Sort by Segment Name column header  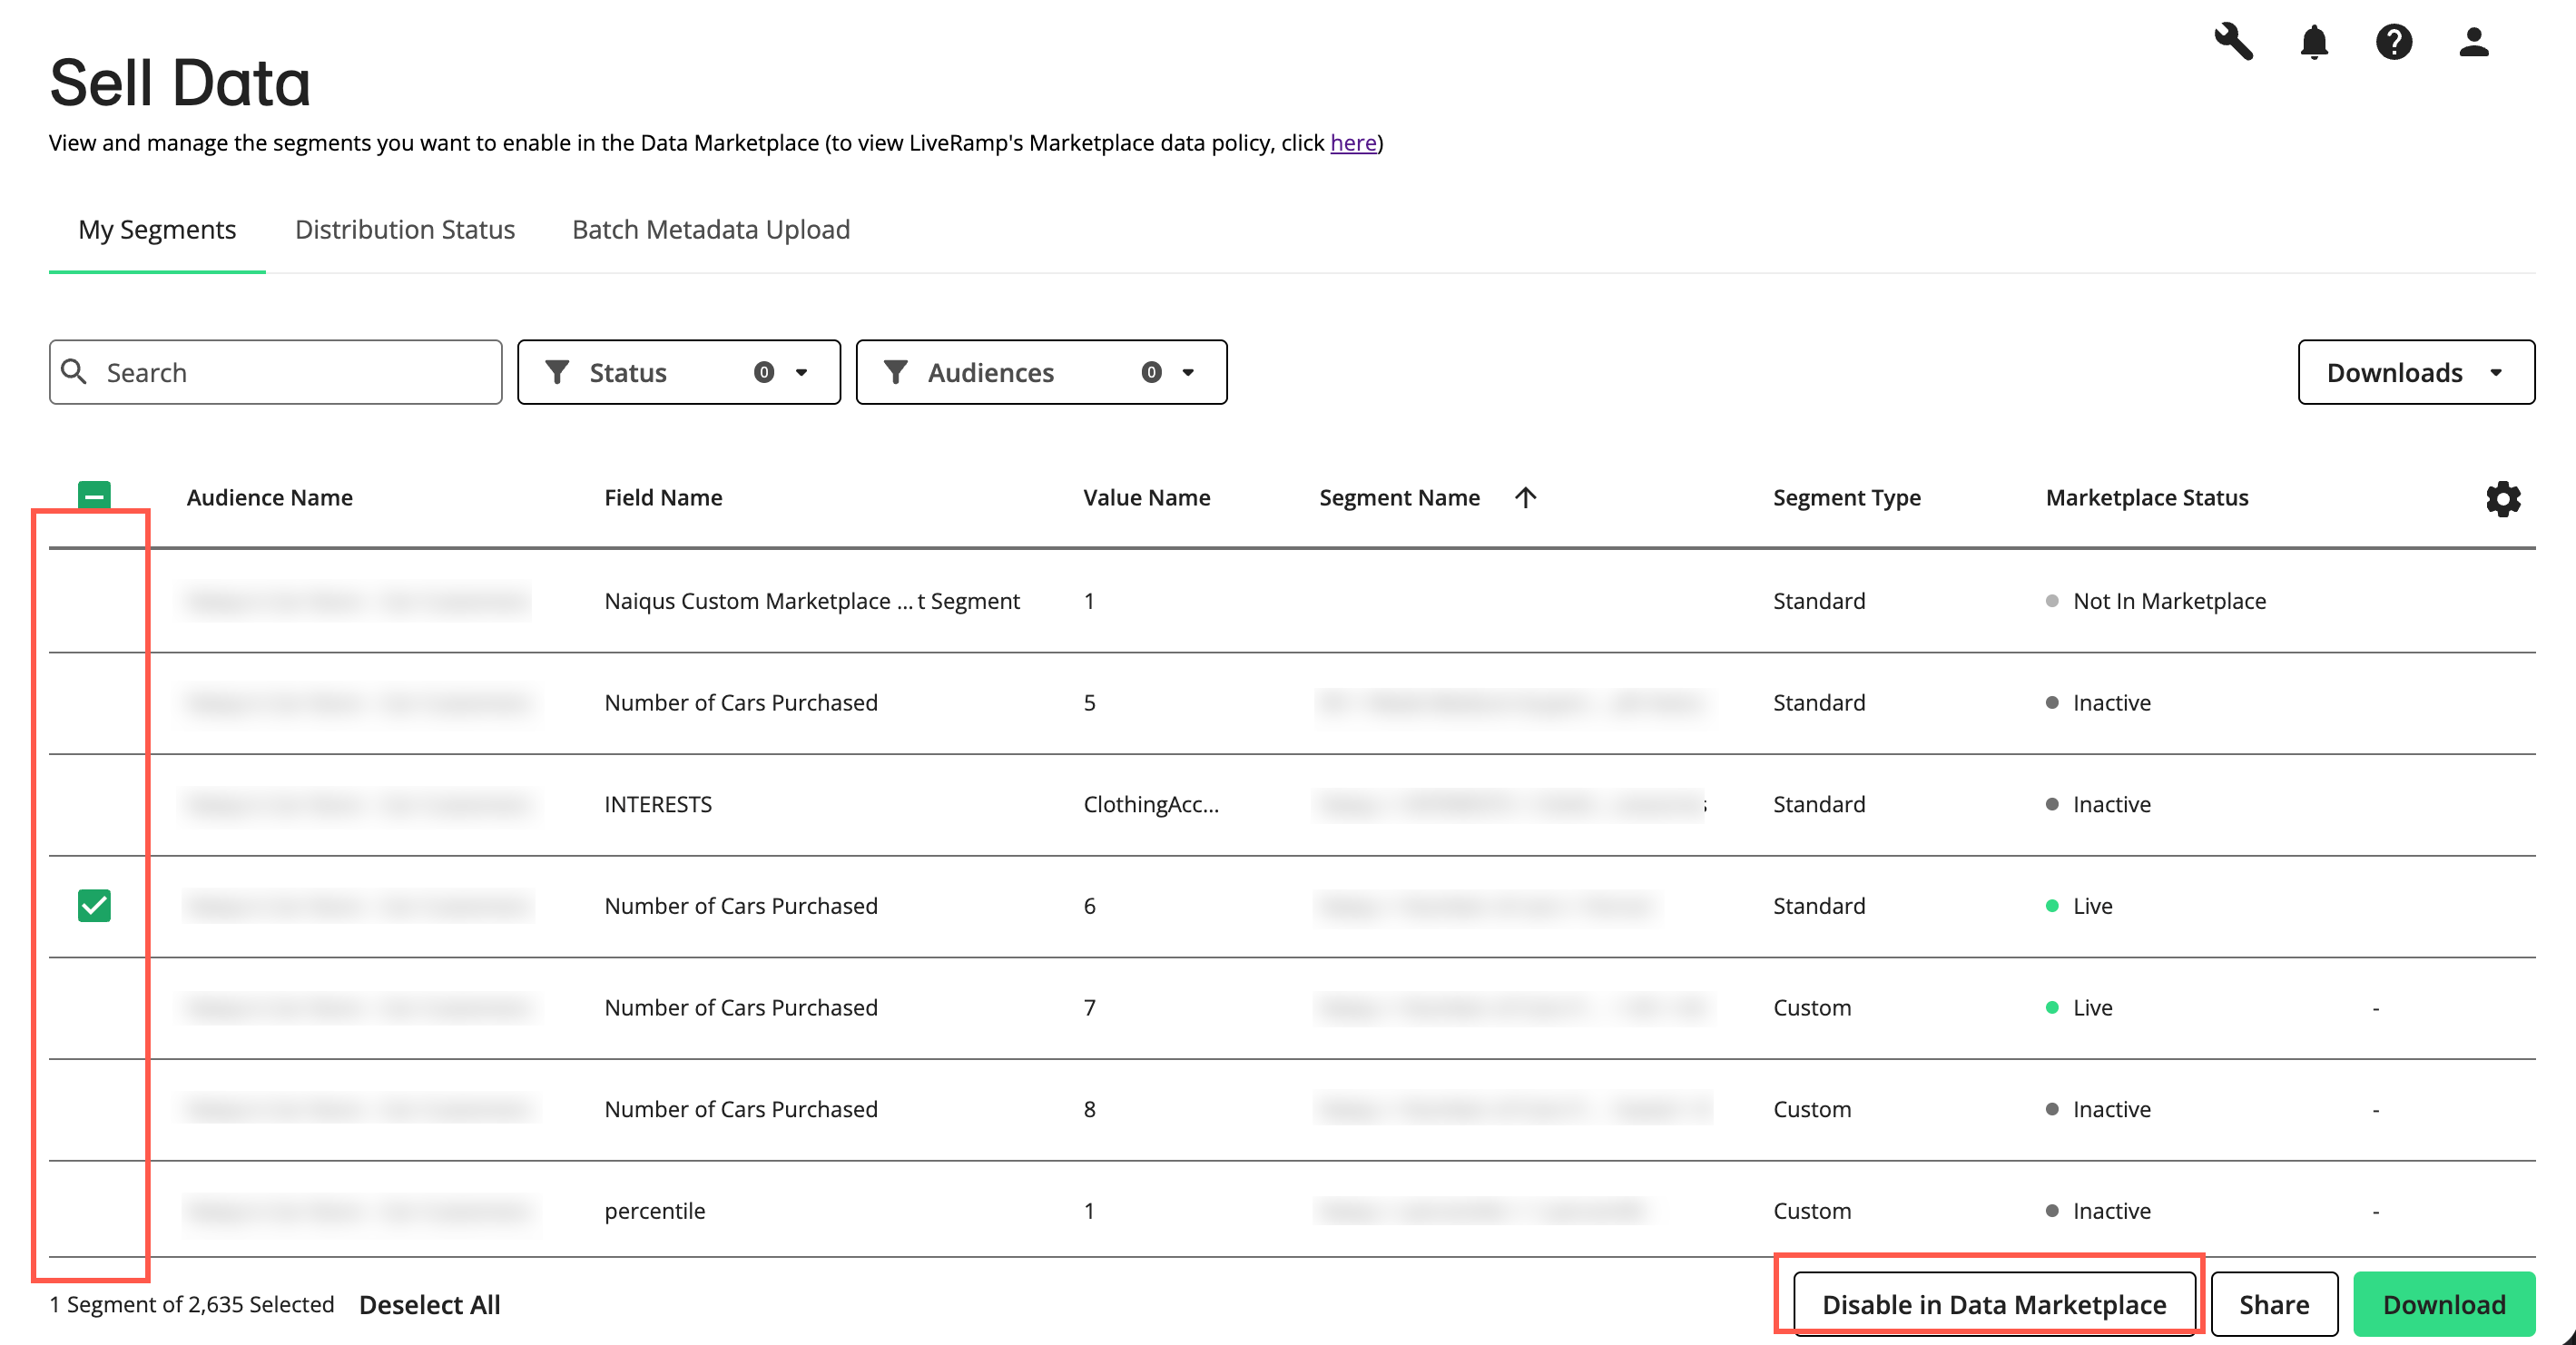1399,497
